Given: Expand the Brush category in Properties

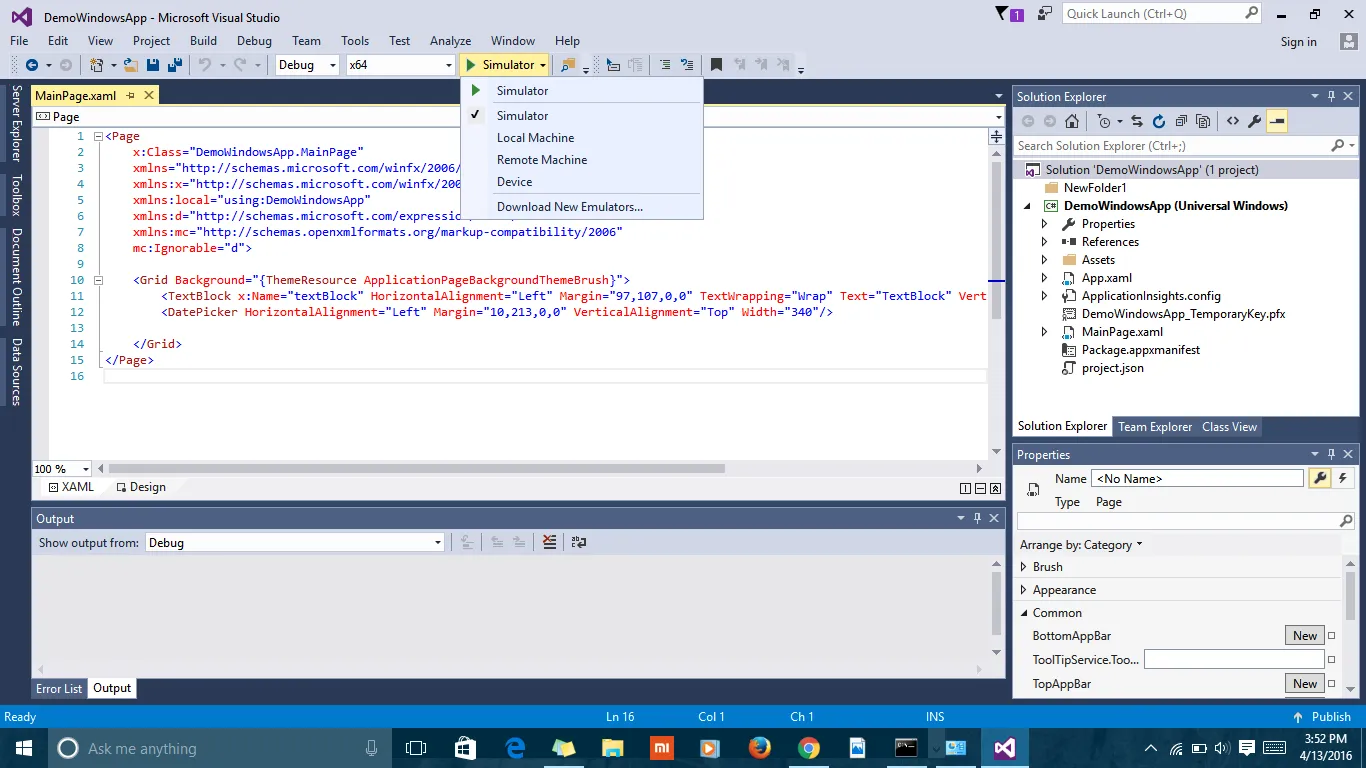Looking at the screenshot, I should pos(1023,567).
